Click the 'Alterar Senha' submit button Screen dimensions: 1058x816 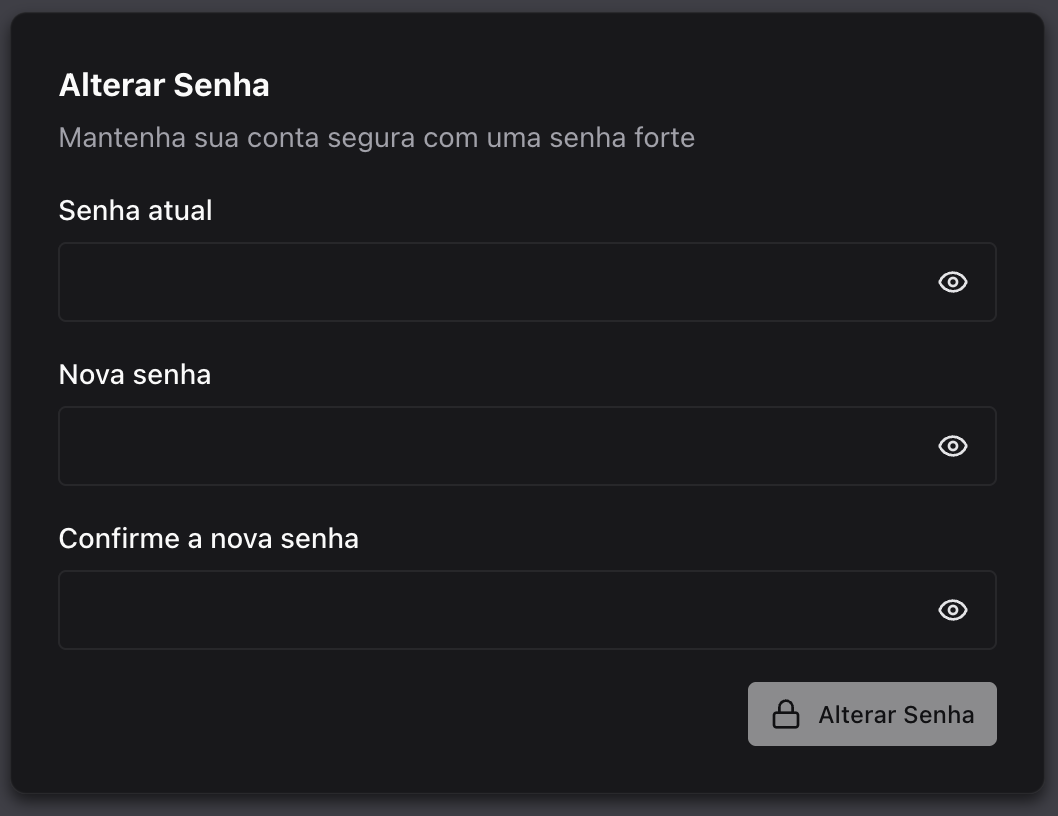pyautogui.click(x=872, y=714)
